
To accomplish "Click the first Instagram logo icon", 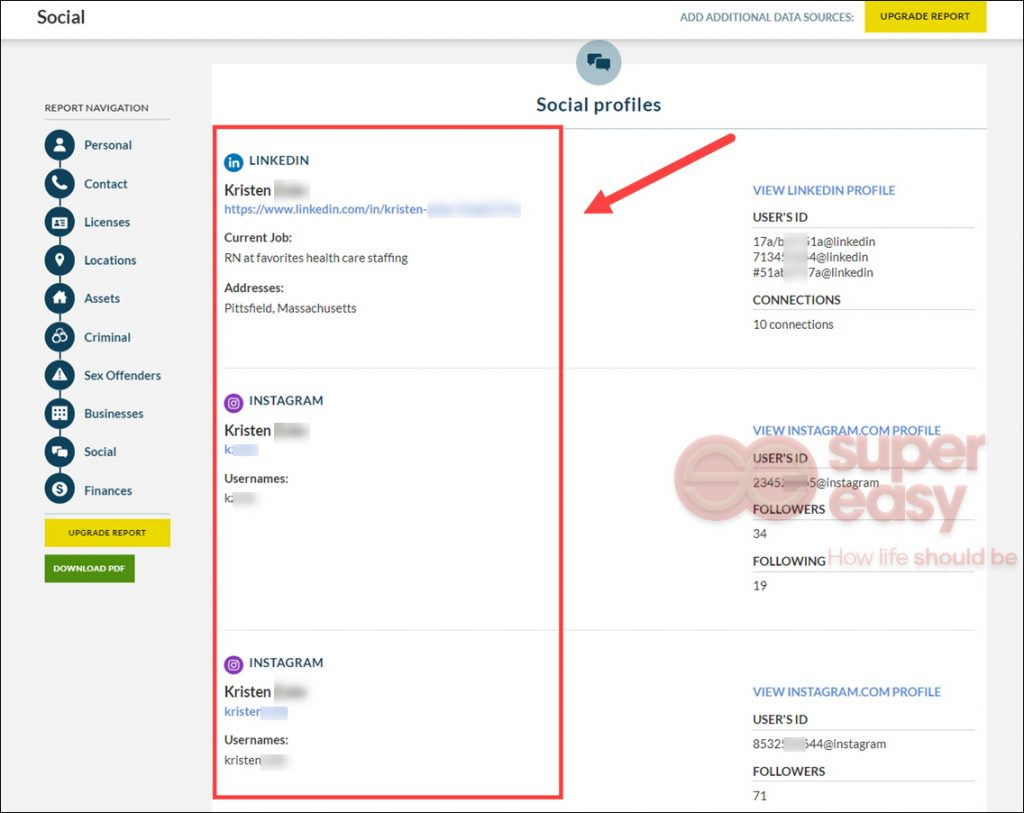I will (233, 403).
